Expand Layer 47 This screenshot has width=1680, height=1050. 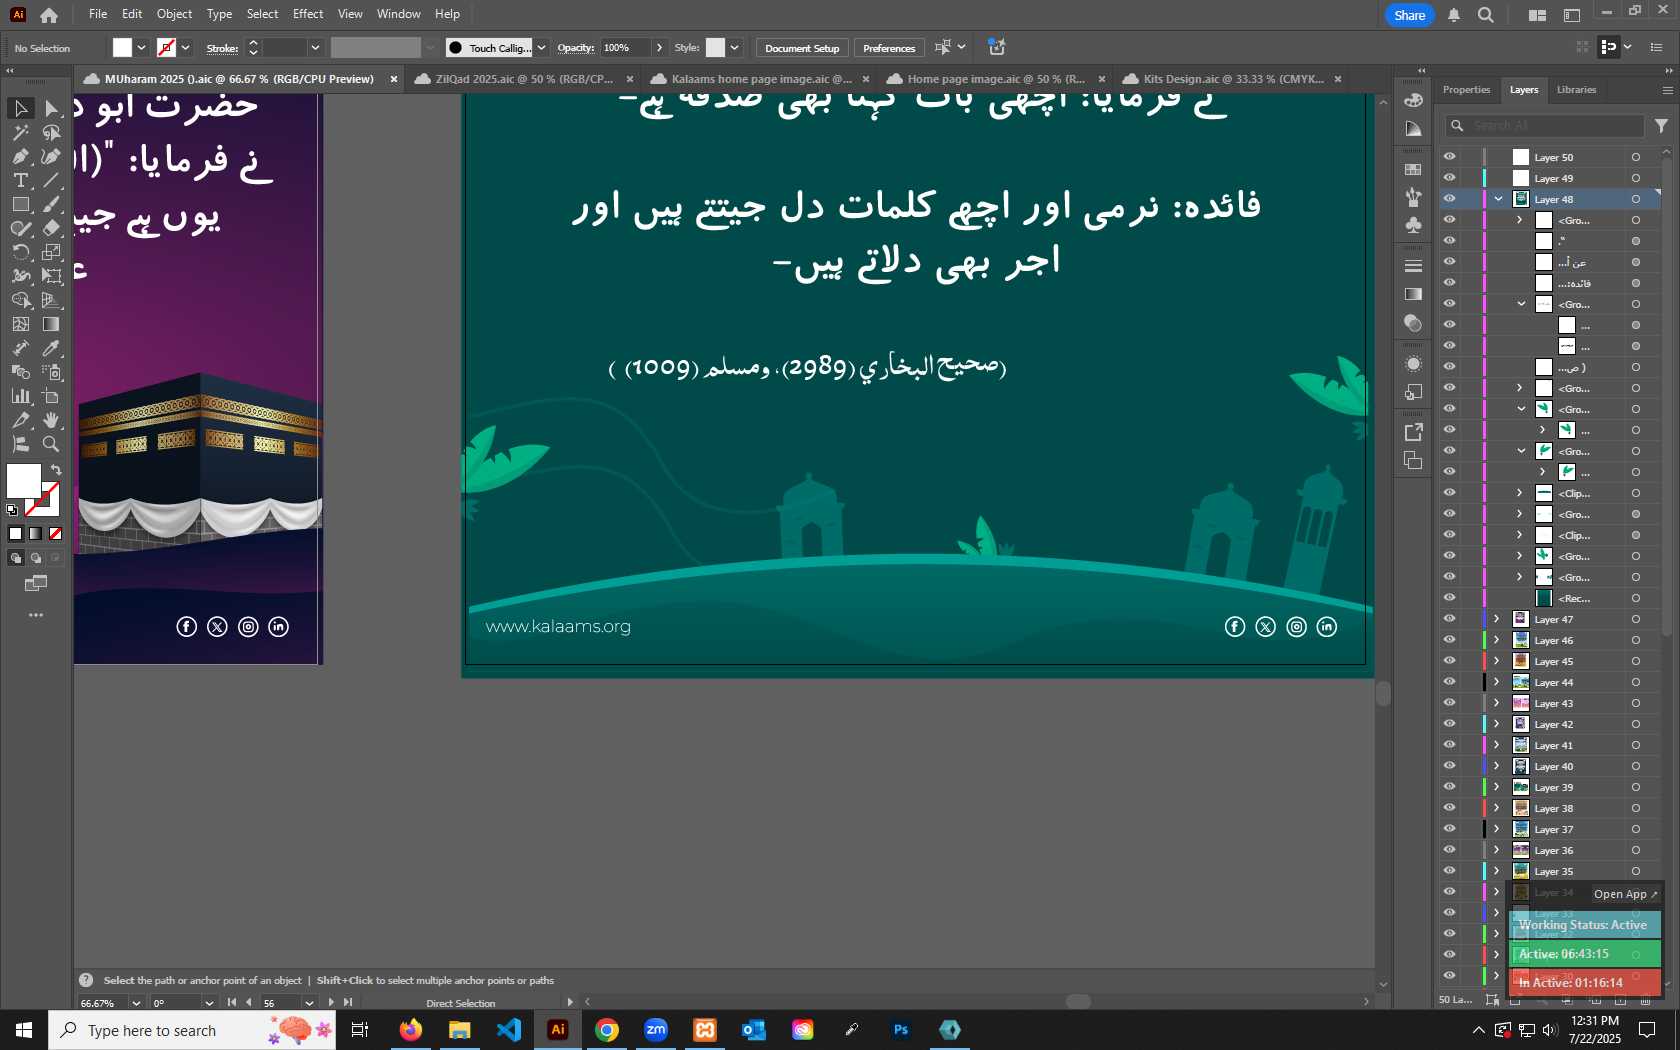click(1497, 619)
